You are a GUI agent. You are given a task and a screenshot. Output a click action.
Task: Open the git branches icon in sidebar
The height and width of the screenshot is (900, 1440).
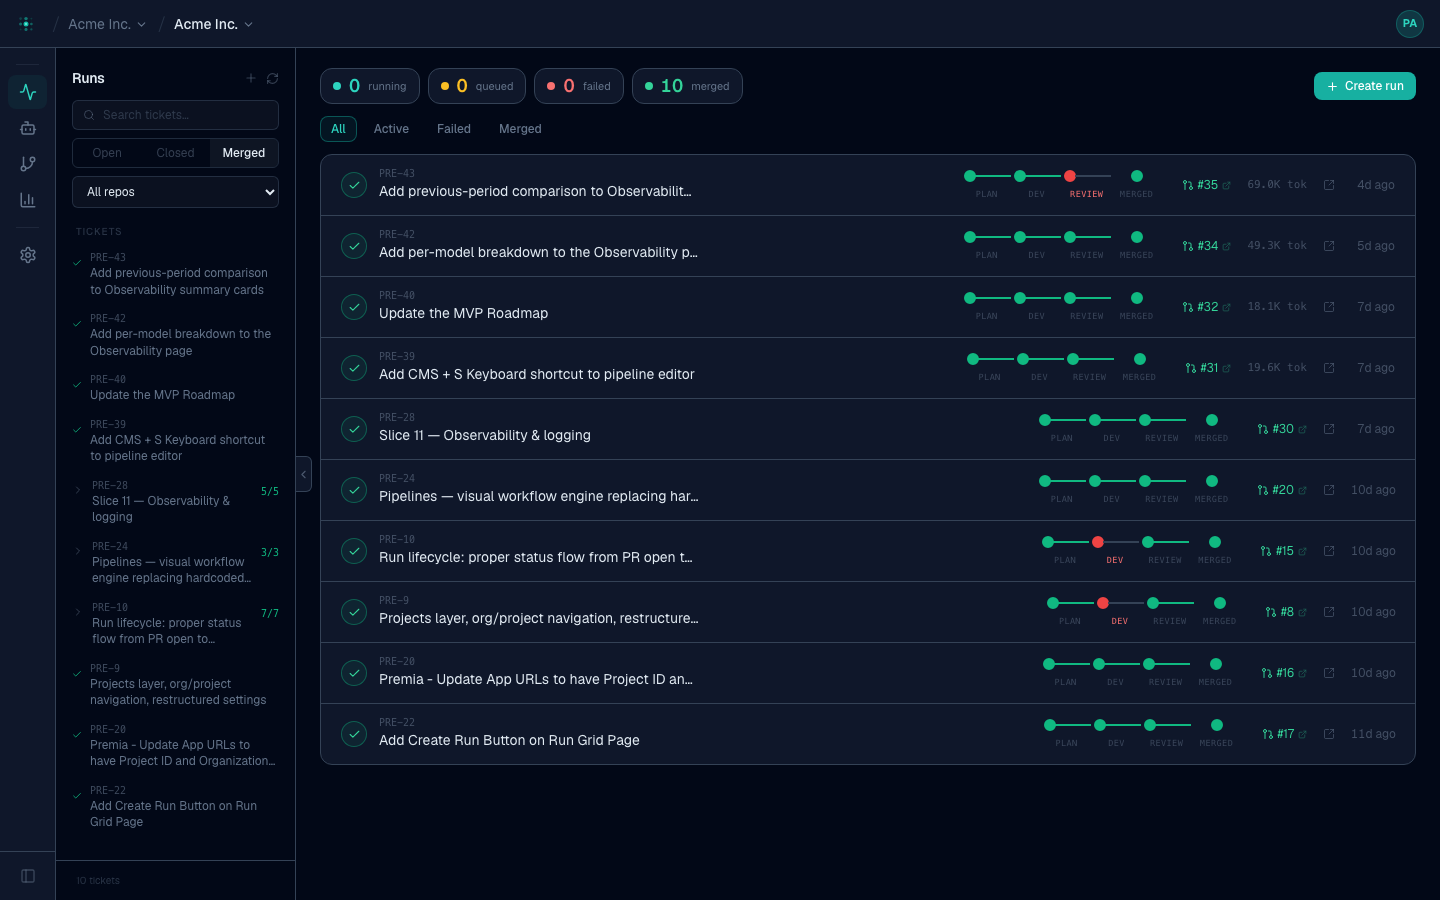(28, 164)
